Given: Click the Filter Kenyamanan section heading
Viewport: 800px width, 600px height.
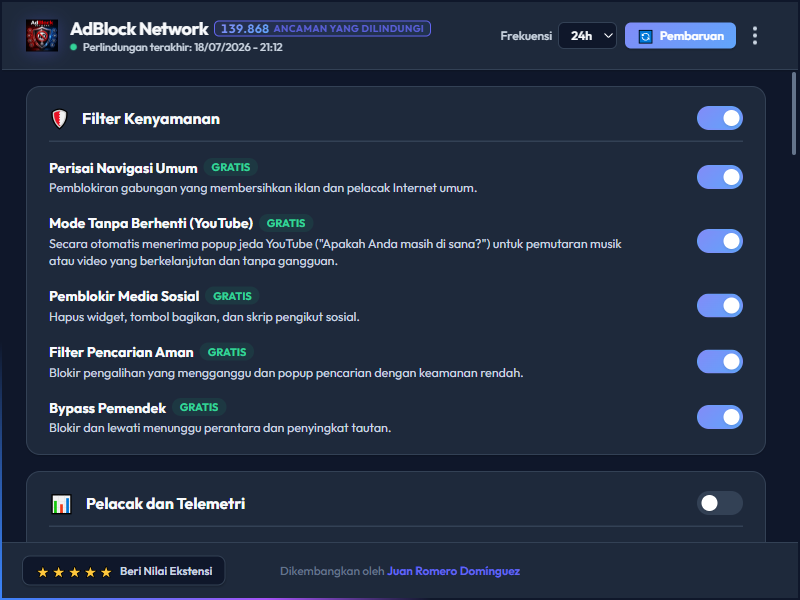Looking at the screenshot, I should coord(151,119).
